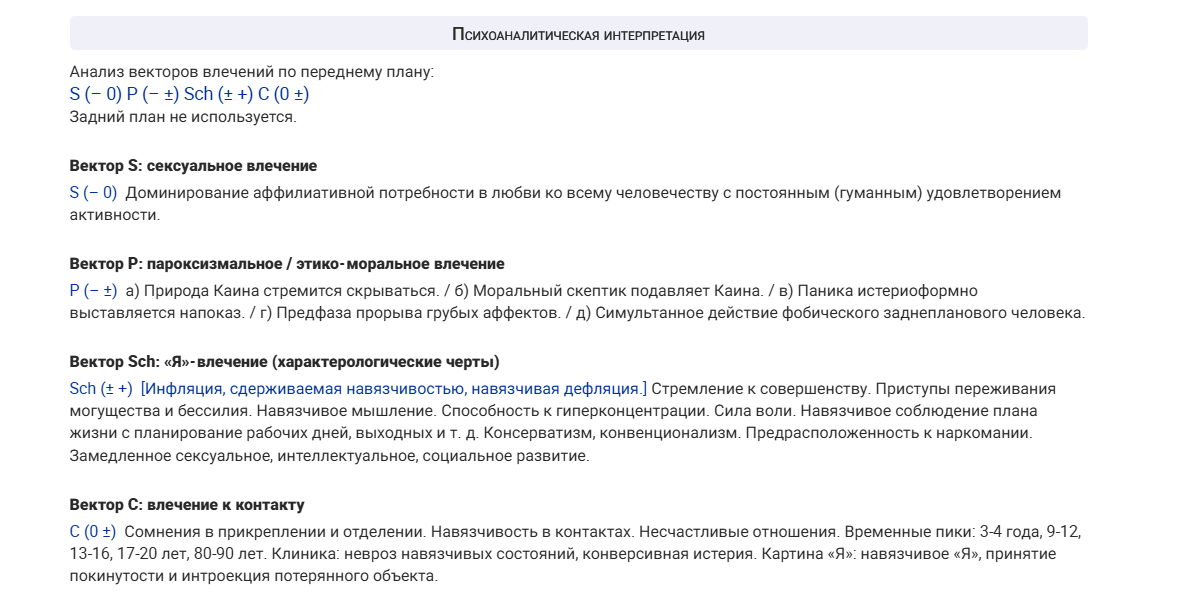The image size is (1178, 595).
Task: Click the blue Sch (± +) label
Action: point(101,389)
